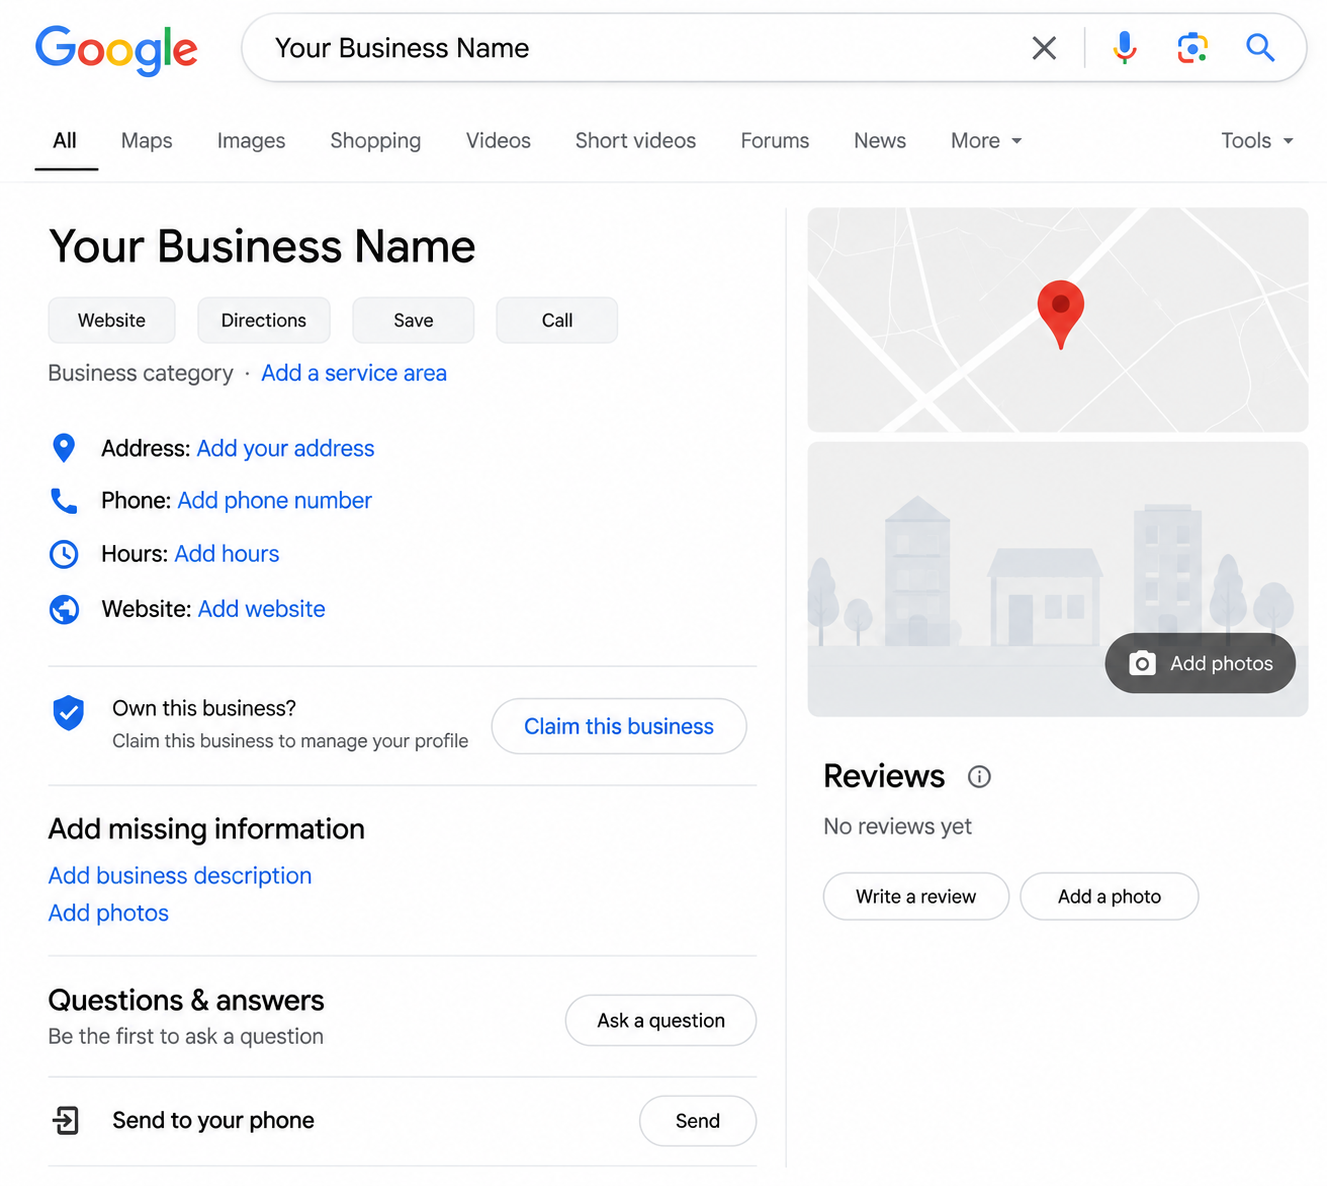The width and height of the screenshot is (1327, 1186).
Task: Click the camera icon in Add photos
Action: click(1142, 663)
